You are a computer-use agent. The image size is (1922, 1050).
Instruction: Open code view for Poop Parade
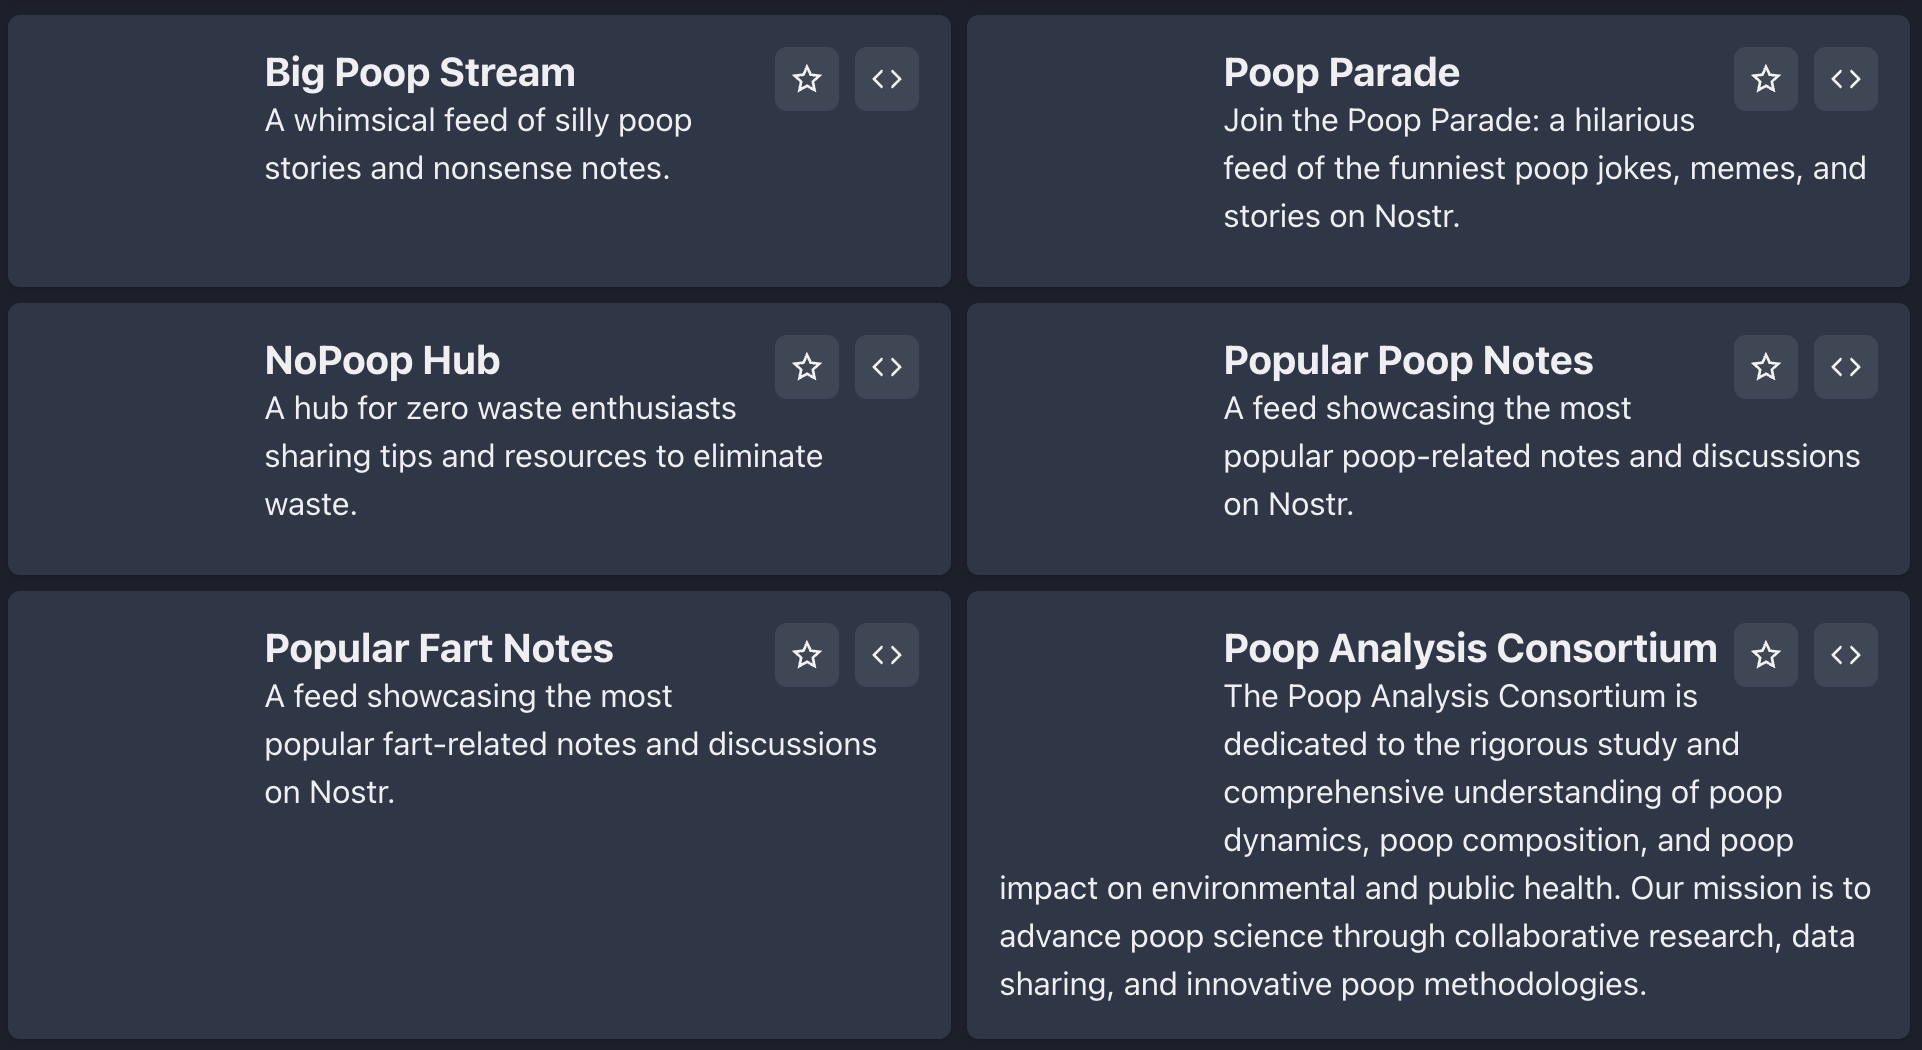pos(1845,79)
